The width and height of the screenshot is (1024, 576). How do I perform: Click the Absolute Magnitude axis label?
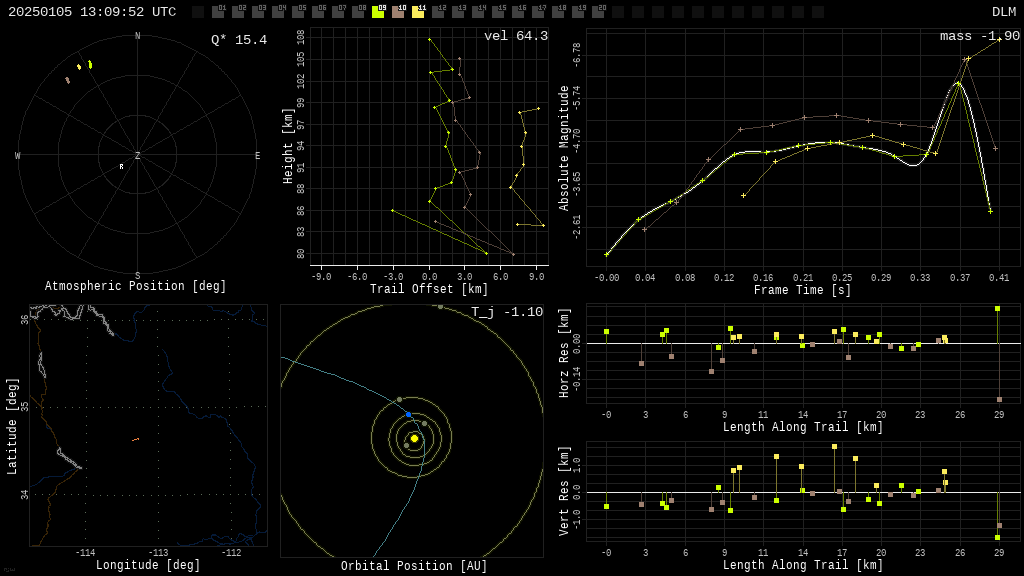pos(564,148)
